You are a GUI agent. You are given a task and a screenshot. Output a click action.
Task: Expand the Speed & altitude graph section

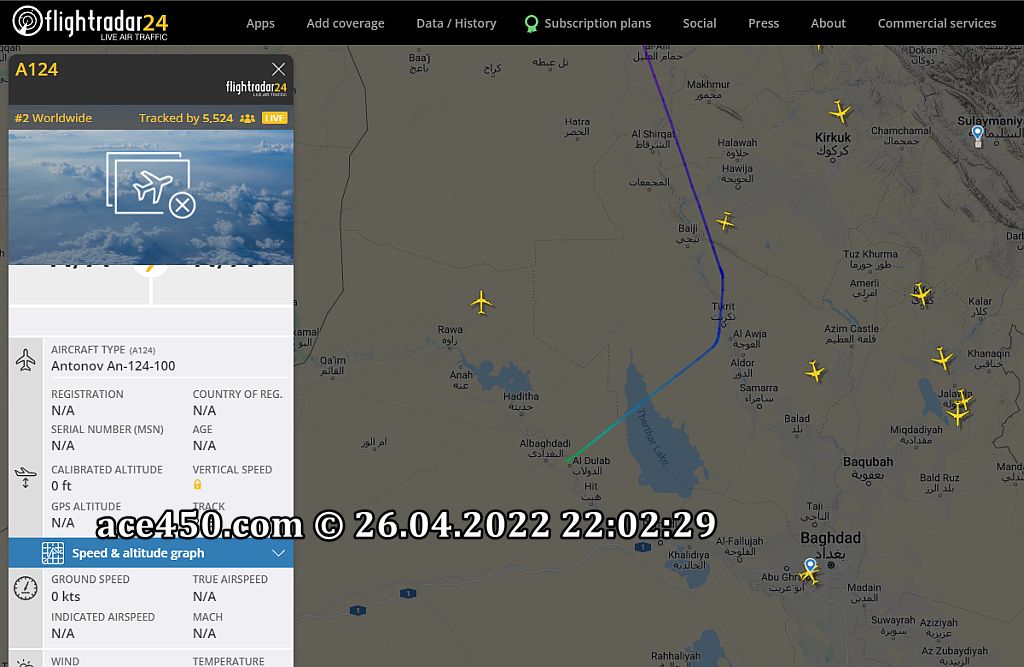point(151,553)
